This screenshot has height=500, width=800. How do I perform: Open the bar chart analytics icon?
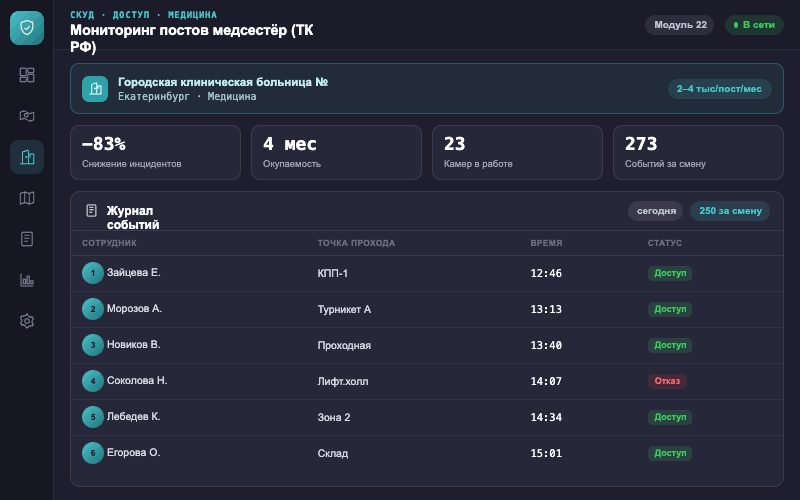pyautogui.click(x=27, y=280)
